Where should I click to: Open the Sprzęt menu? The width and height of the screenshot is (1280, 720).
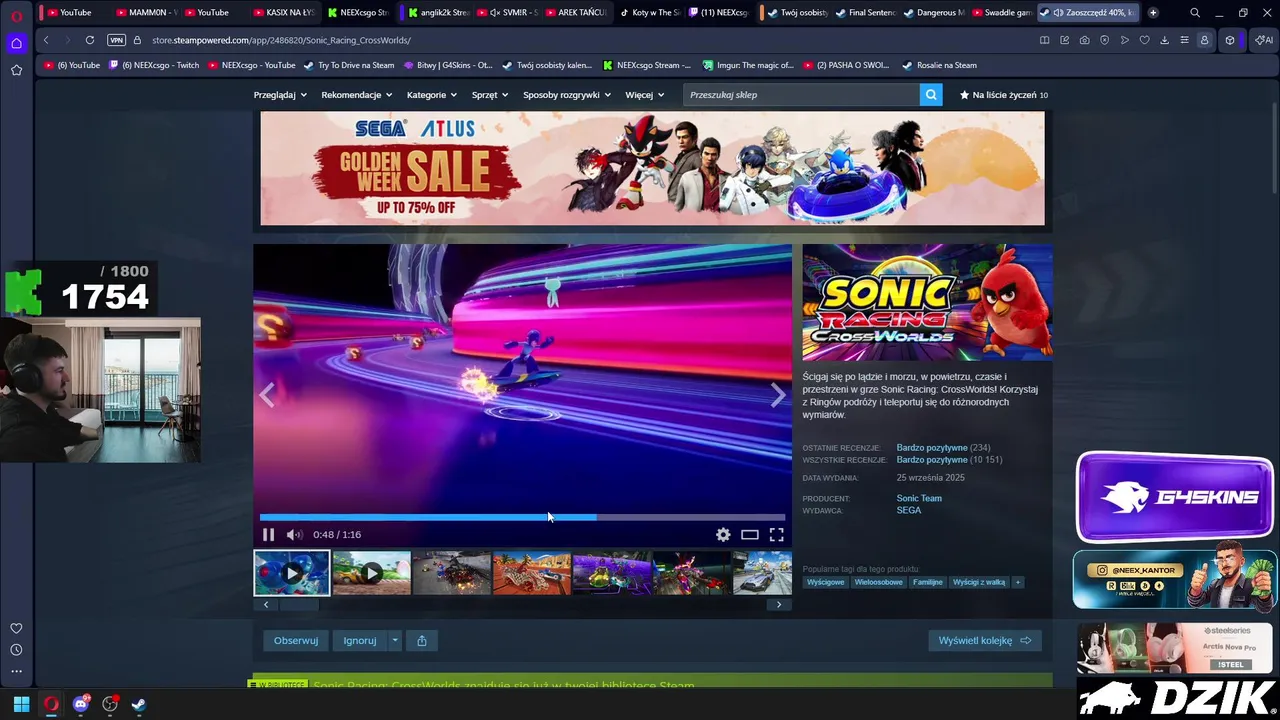tap(490, 95)
